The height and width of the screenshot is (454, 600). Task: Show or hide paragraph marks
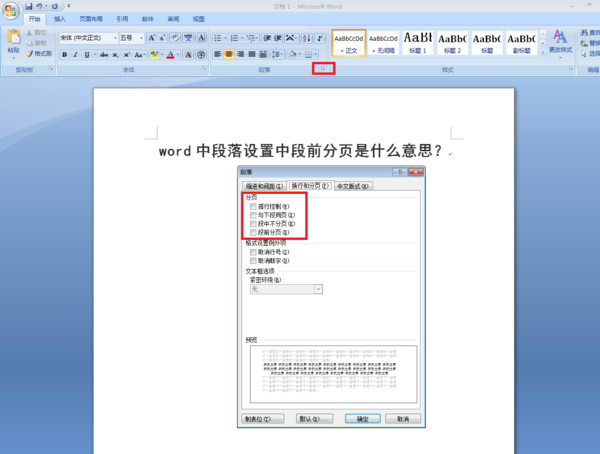pyautogui.click(x=320, y=38)
